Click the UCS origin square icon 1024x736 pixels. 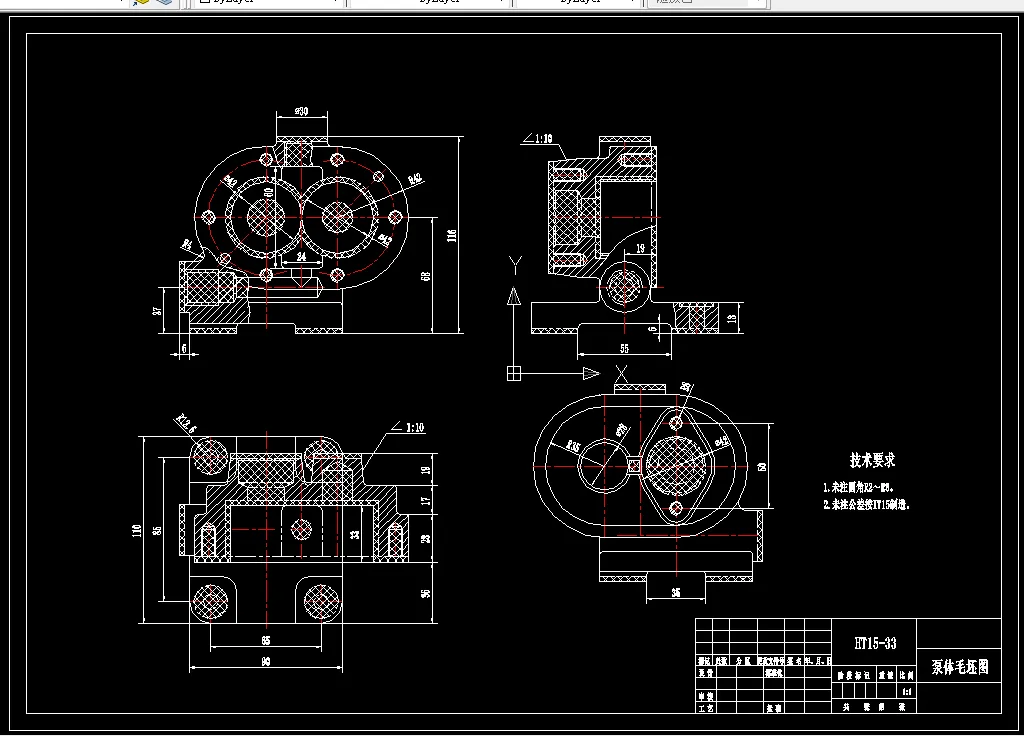pos(514,374)
